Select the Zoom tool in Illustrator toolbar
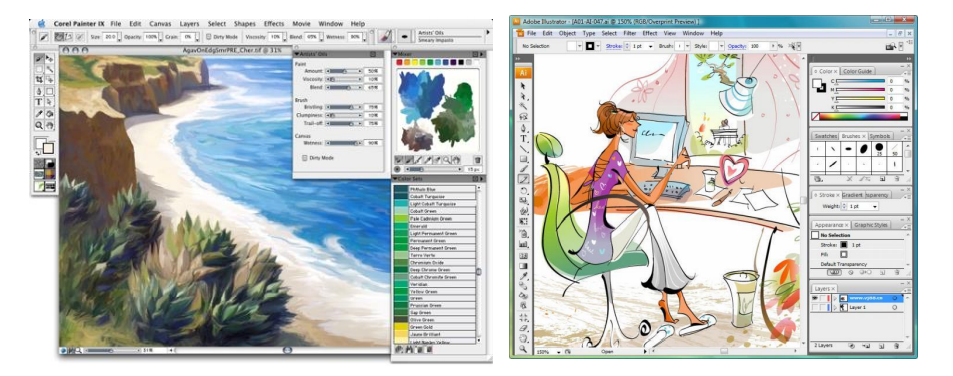The height and width of the screenshot is (376, 953). click(523, 349)
